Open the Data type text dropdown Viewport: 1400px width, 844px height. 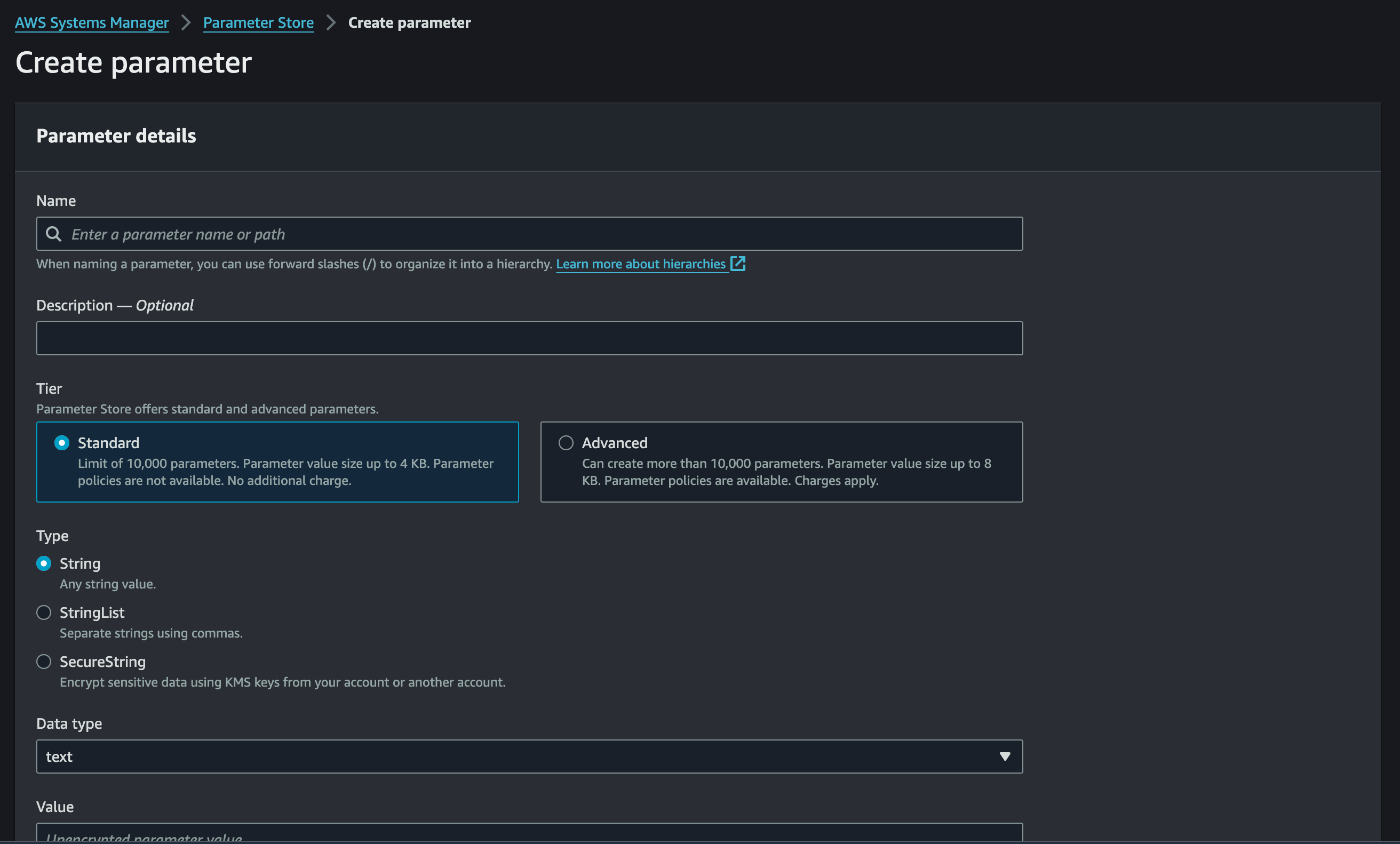point(528,757)
